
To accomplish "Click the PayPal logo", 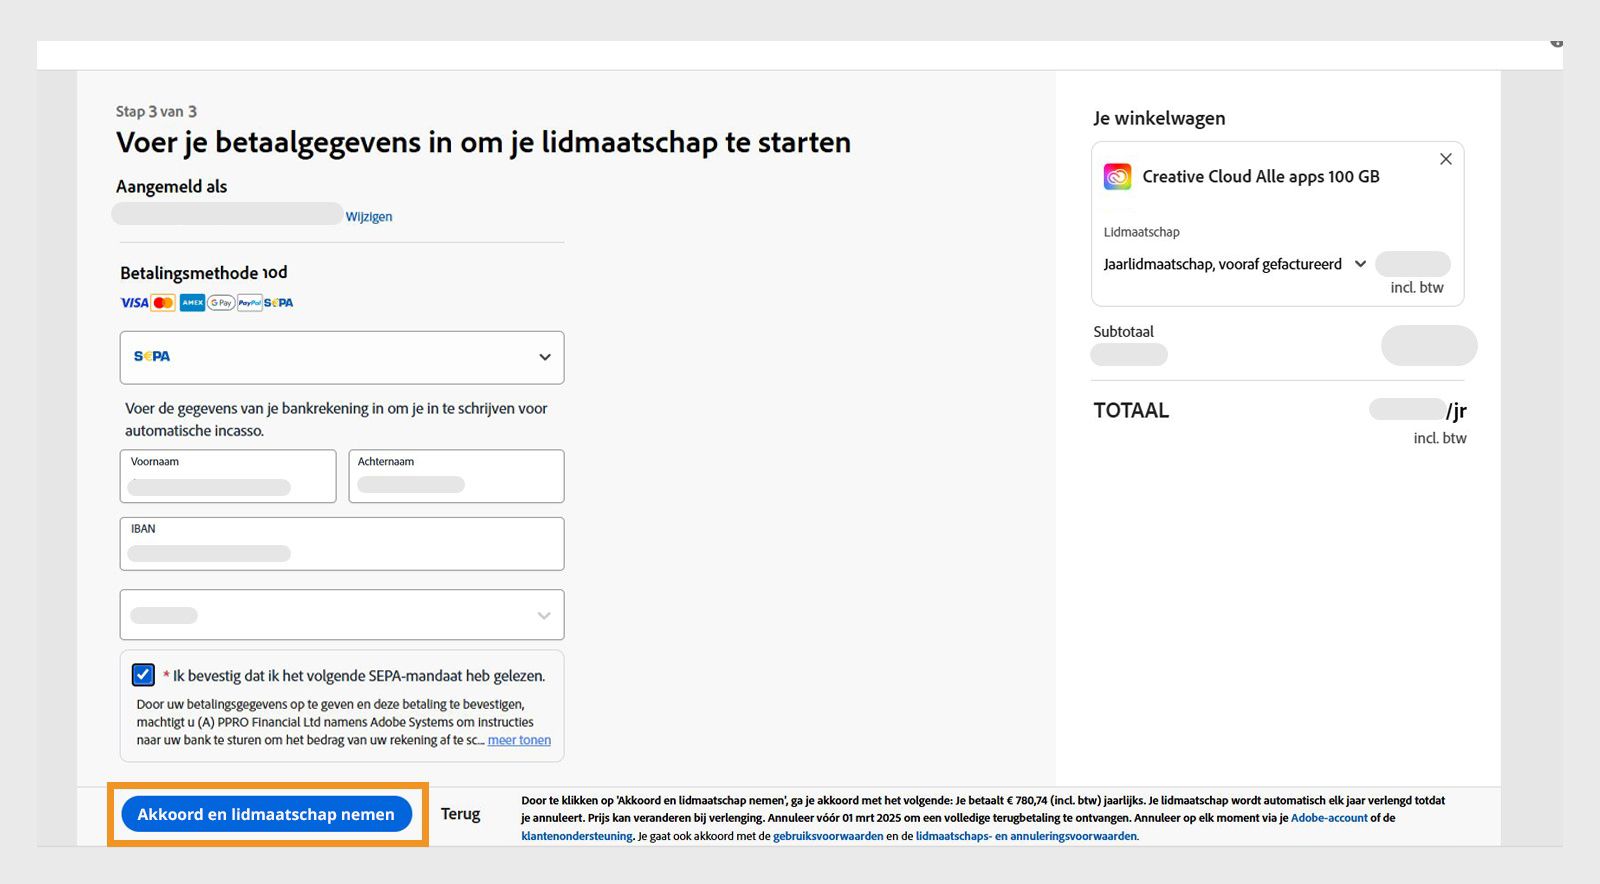I will click(x=250, y=303).
